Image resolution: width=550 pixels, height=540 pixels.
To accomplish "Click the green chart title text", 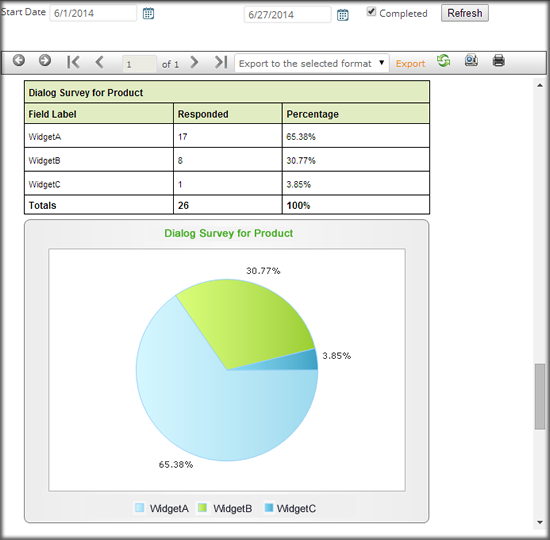I will (228, 233).
